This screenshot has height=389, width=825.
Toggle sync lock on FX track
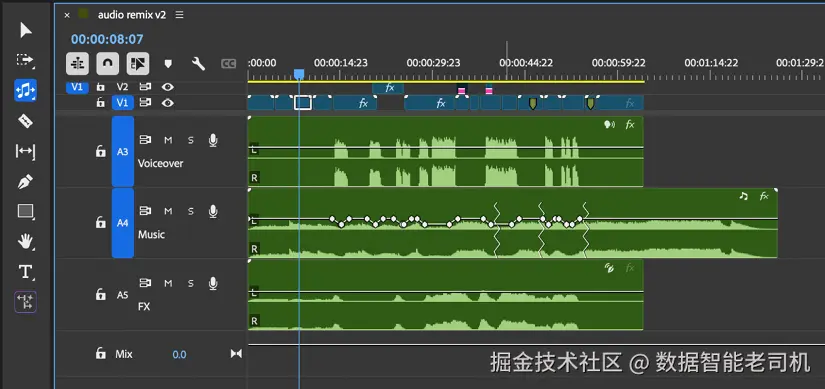click(x=145, y=283)
